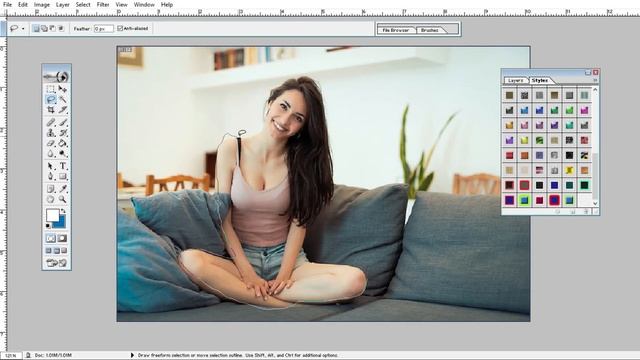The image size is (640, 360).
Task: Click the Adobe Online feather logo in the toolbox
Action: point(56,76)
